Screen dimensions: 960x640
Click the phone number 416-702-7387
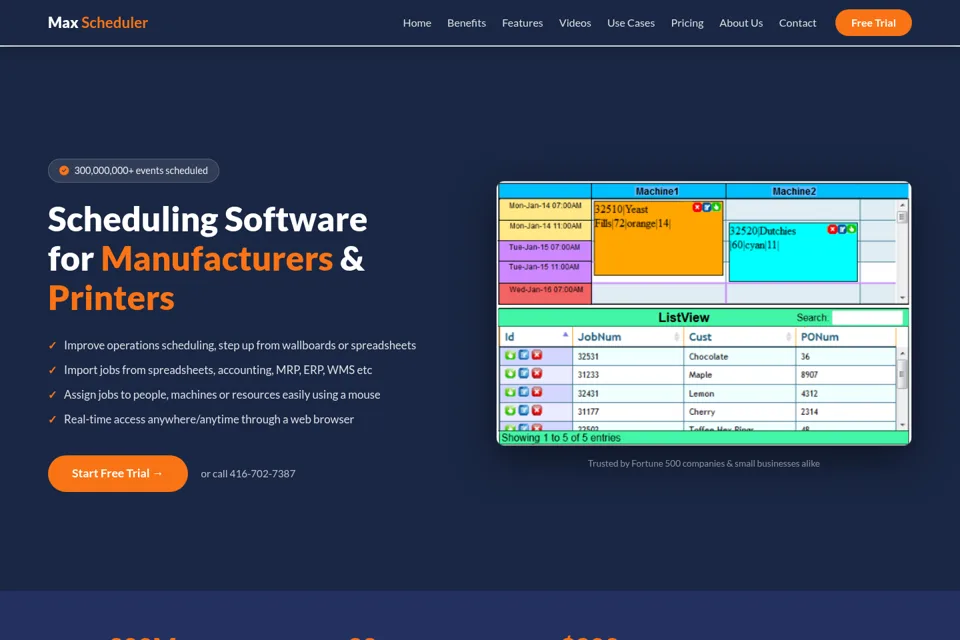[262, 473]
